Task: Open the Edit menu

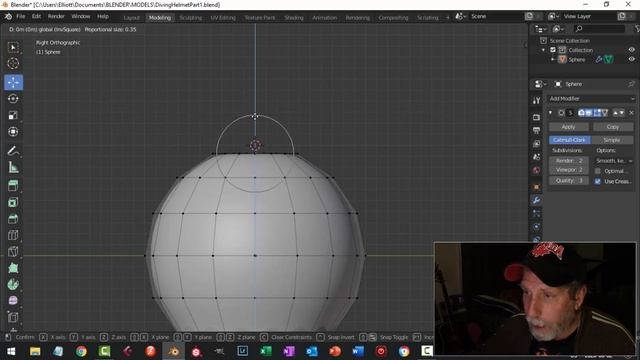Action: point(36,16)
